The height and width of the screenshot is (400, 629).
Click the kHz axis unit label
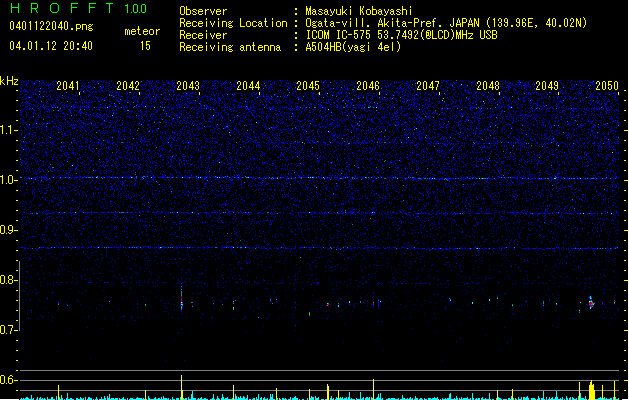[9, 81]
